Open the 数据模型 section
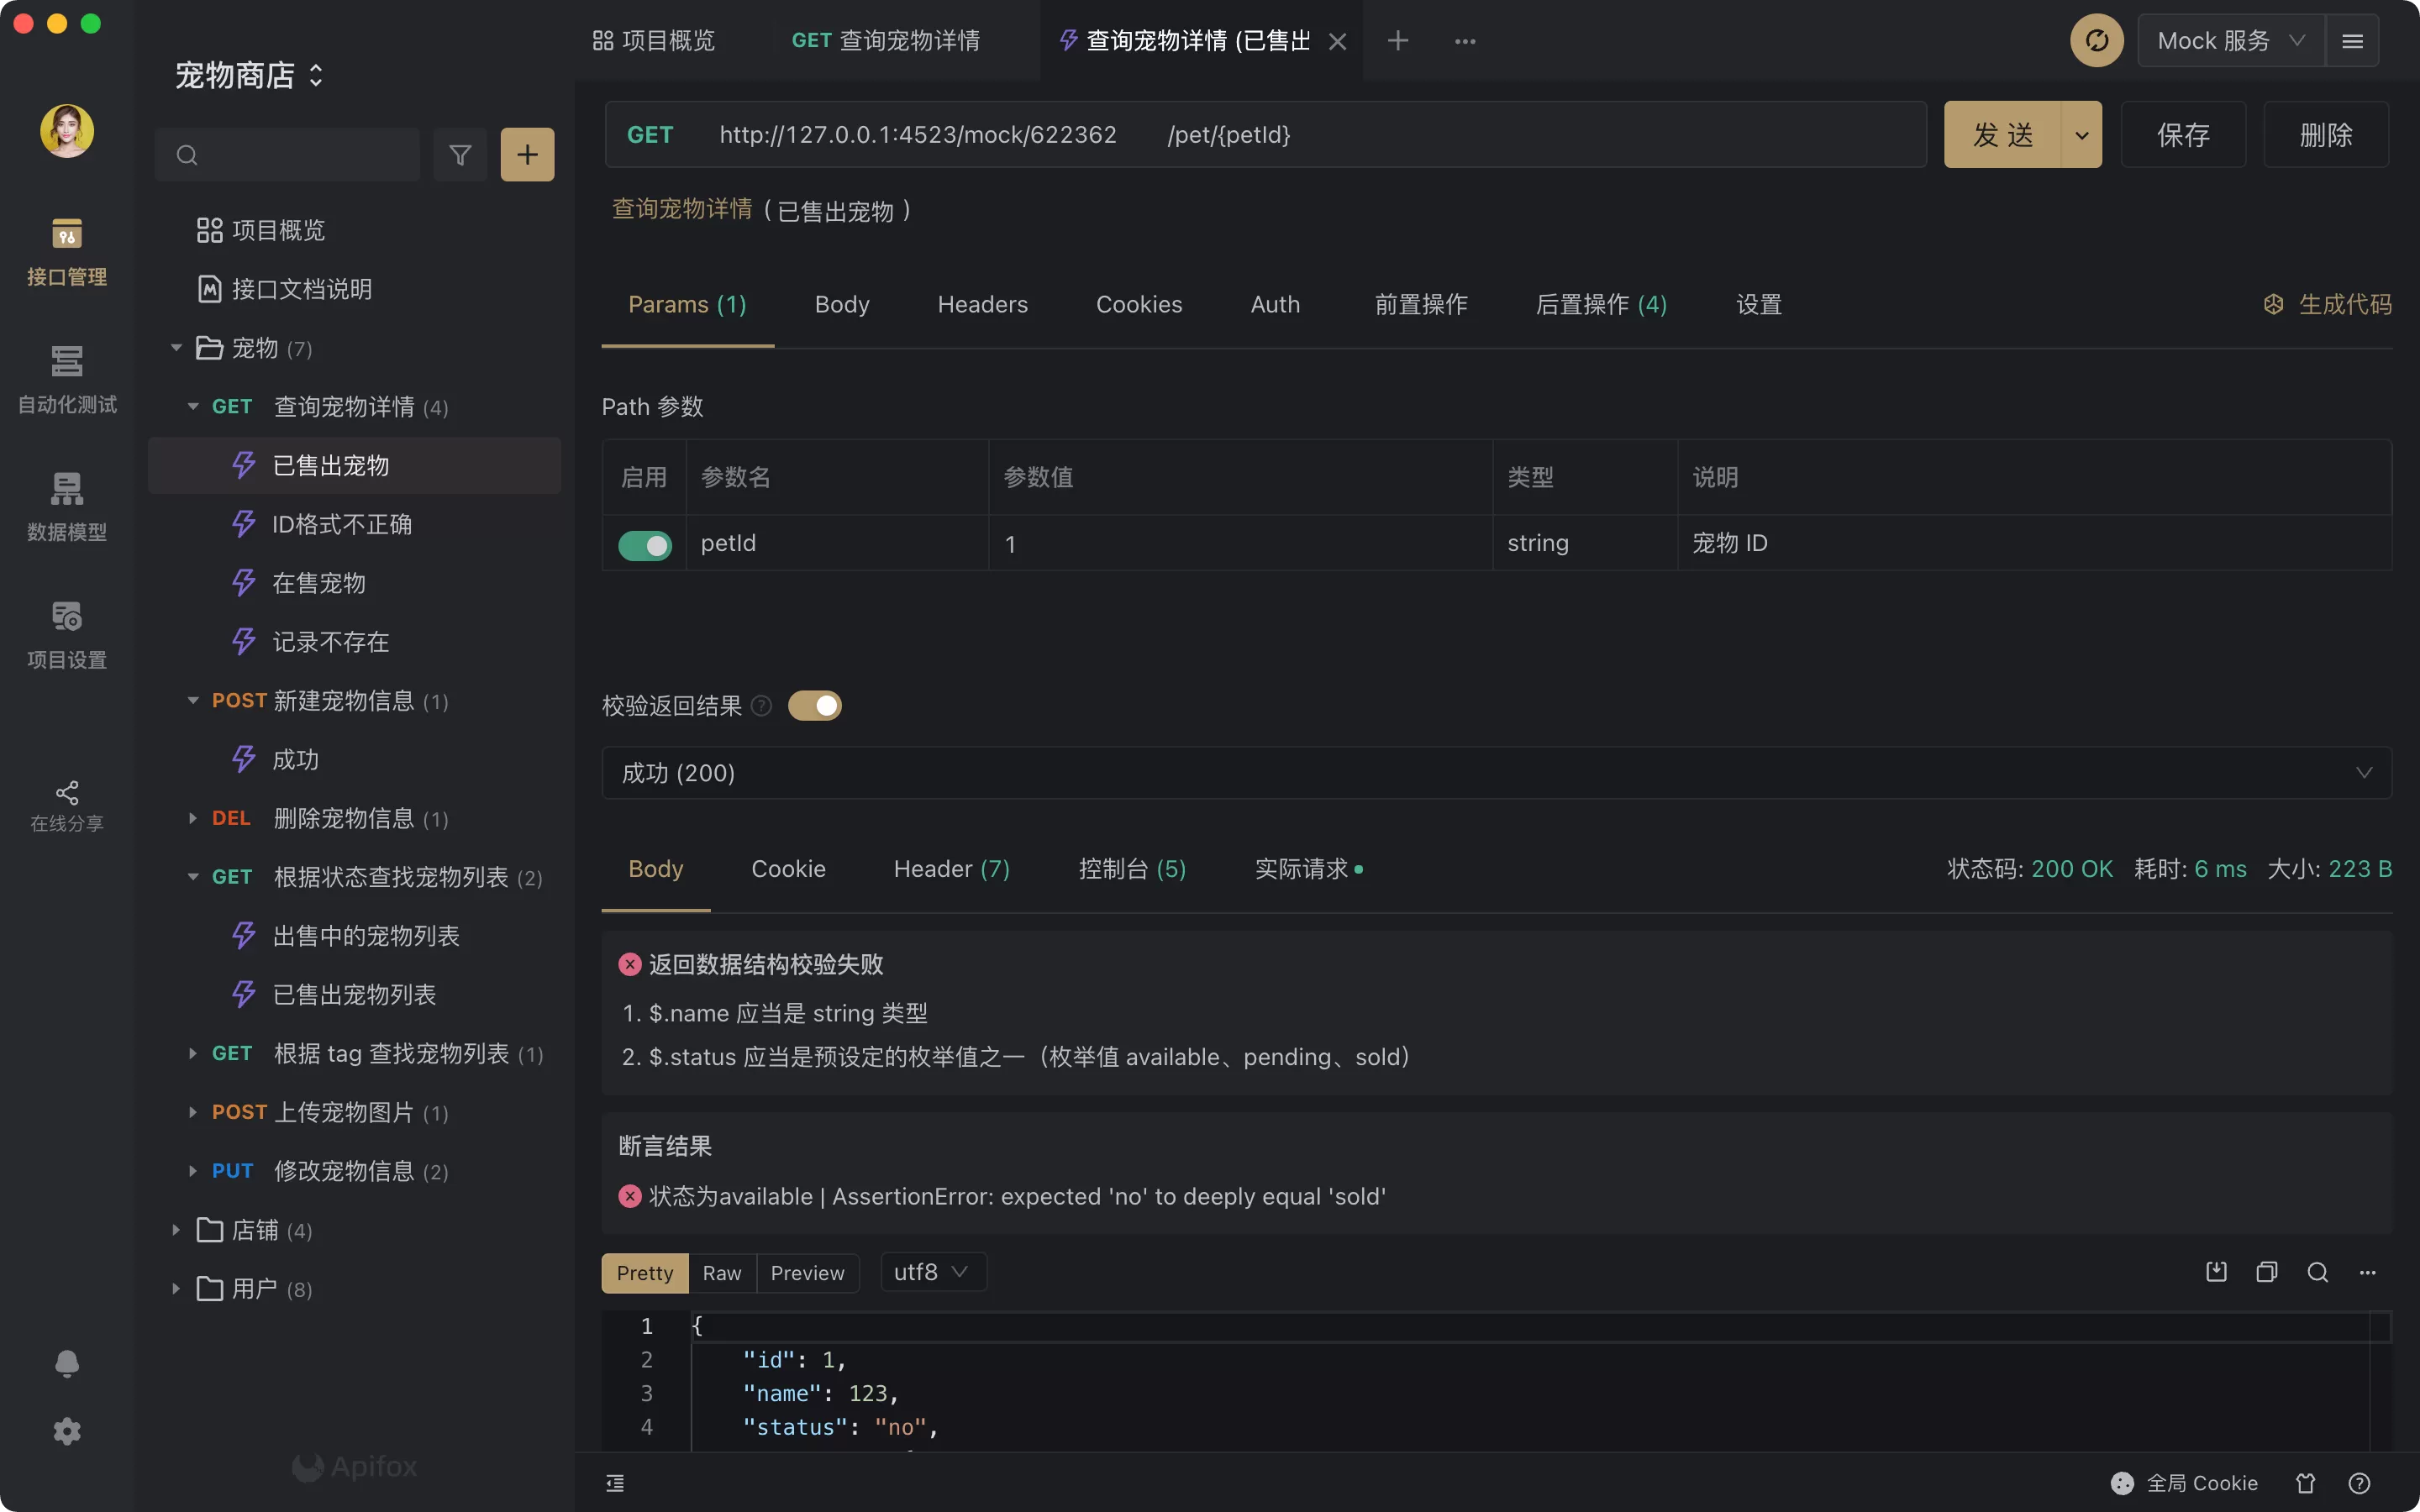This screenshot has height=1512, width=2420. [x=66, y=505]
